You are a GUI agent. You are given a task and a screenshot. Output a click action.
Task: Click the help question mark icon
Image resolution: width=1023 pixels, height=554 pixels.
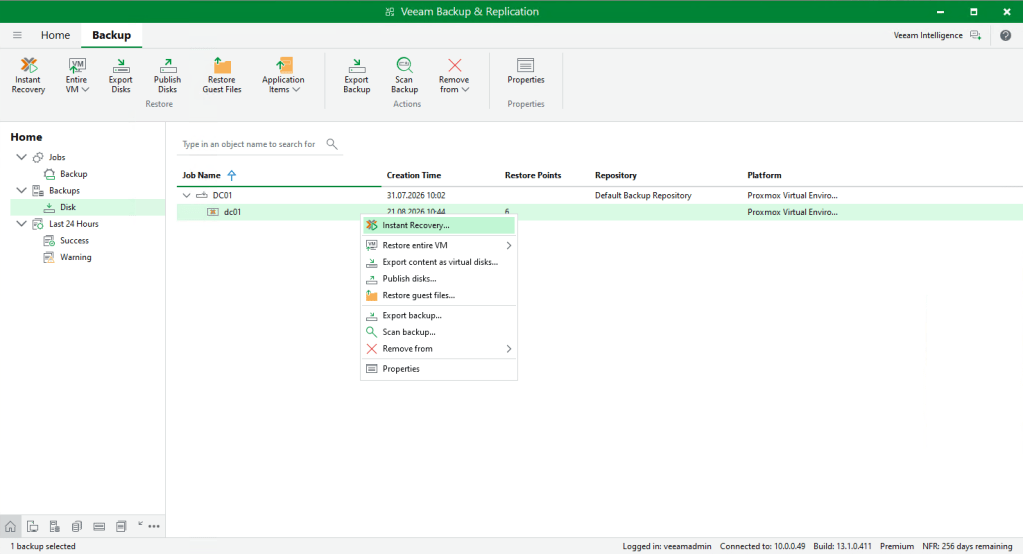[1005, 35]
